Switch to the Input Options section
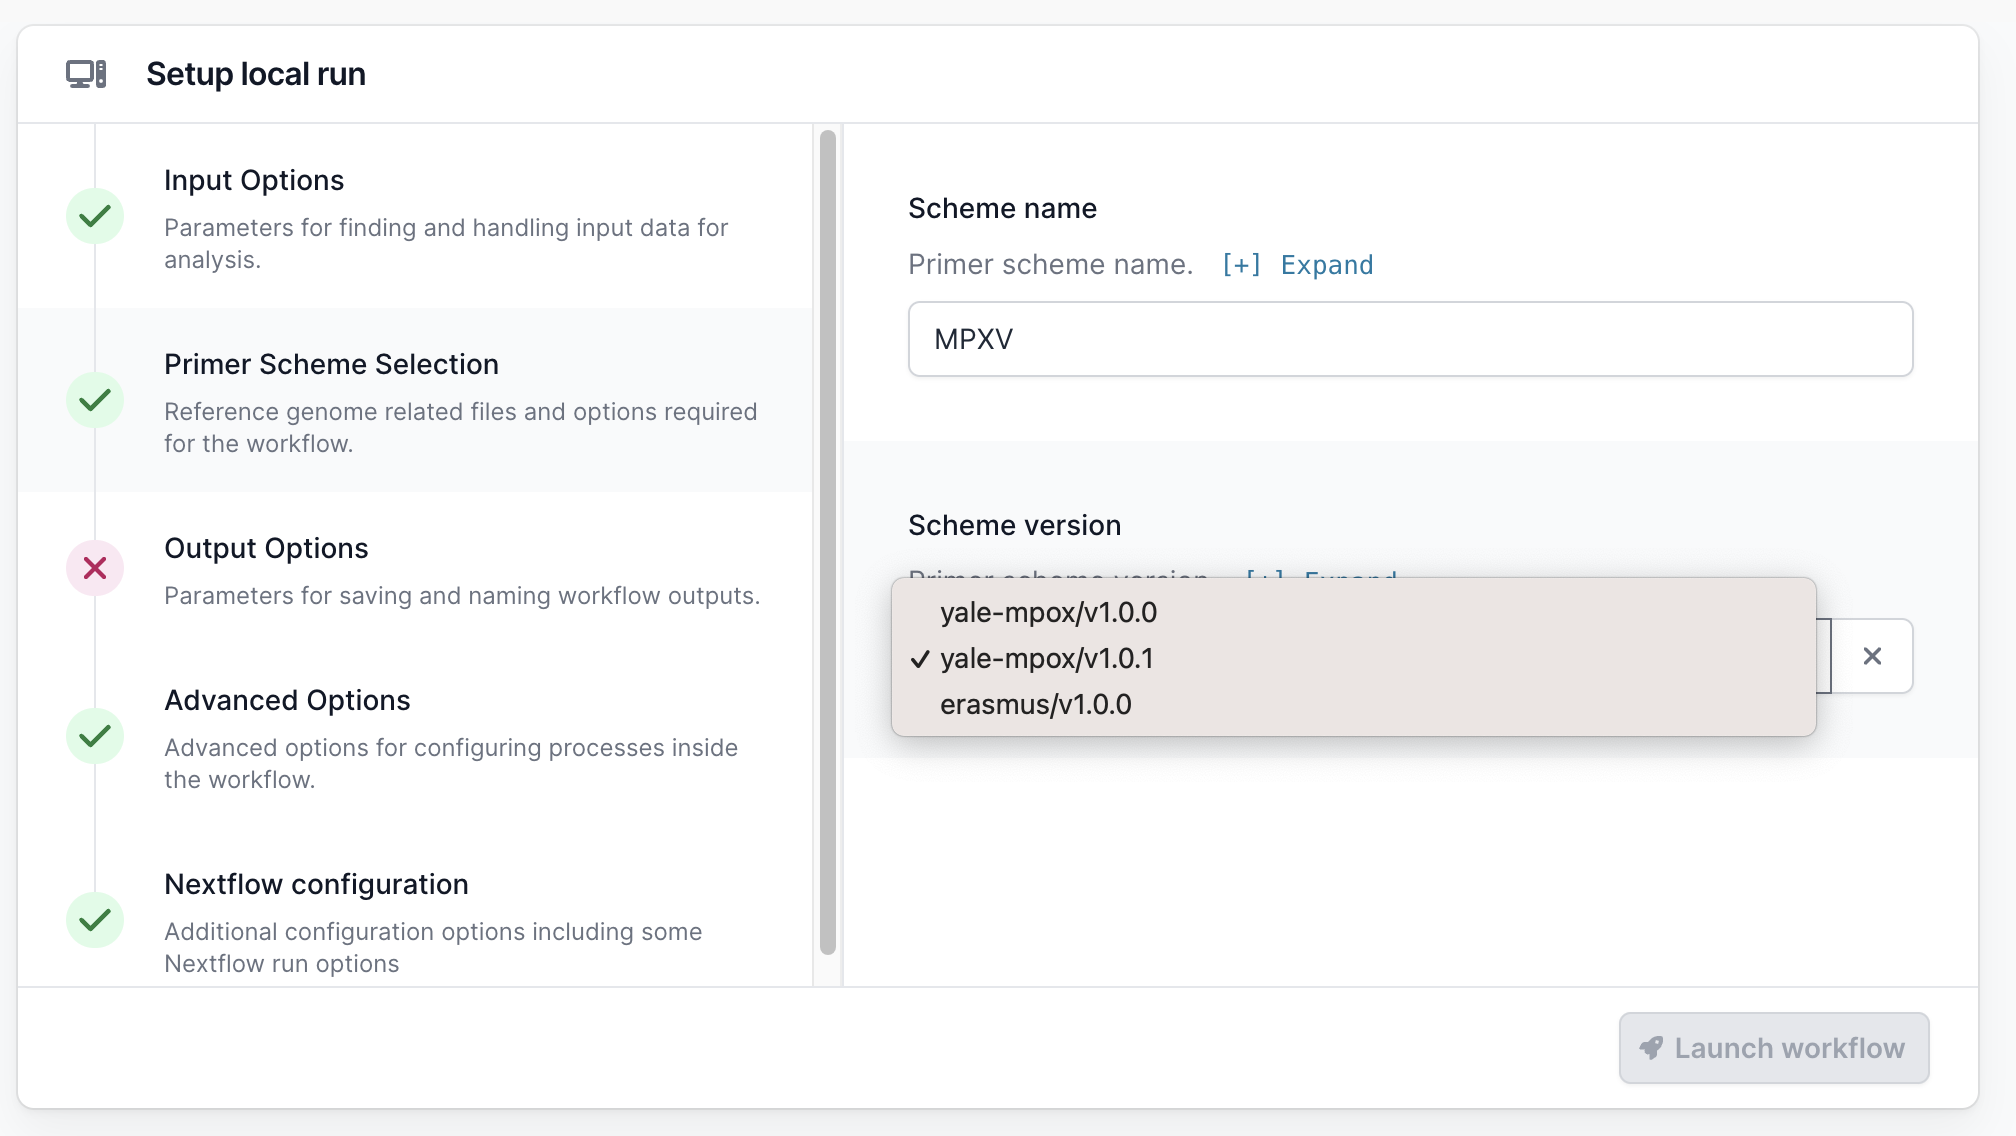The image size is (2016, 1136). pos(254,180)
